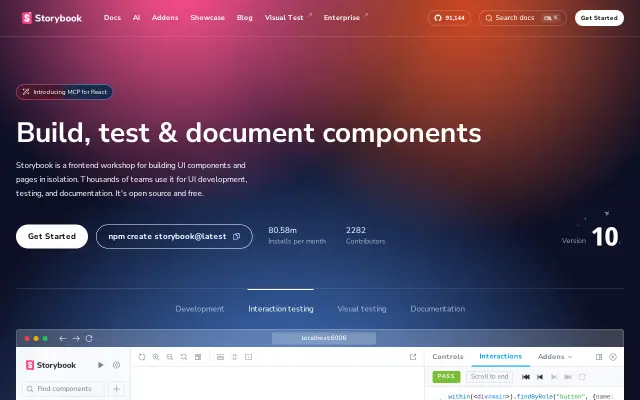Expand the Addons dropdown in panel
640x400 pixels.
point(555,357)
